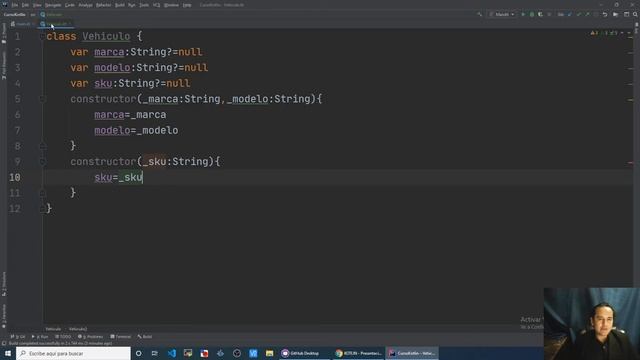The image size is (640, 360).
Task: Open Visual Studio Code from taskbar
Action: (x=172, y=353)
